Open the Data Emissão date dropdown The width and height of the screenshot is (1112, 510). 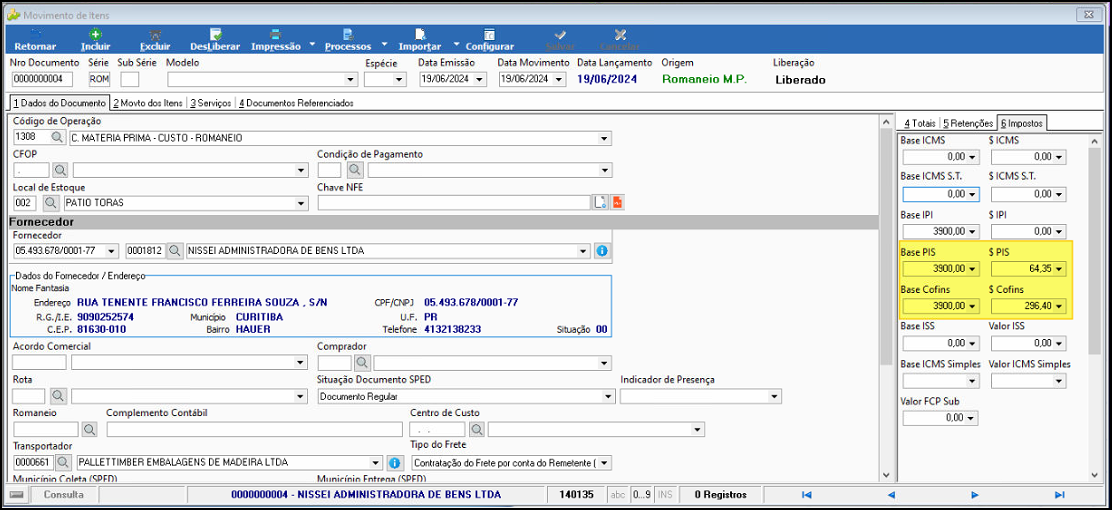(479, 79)
